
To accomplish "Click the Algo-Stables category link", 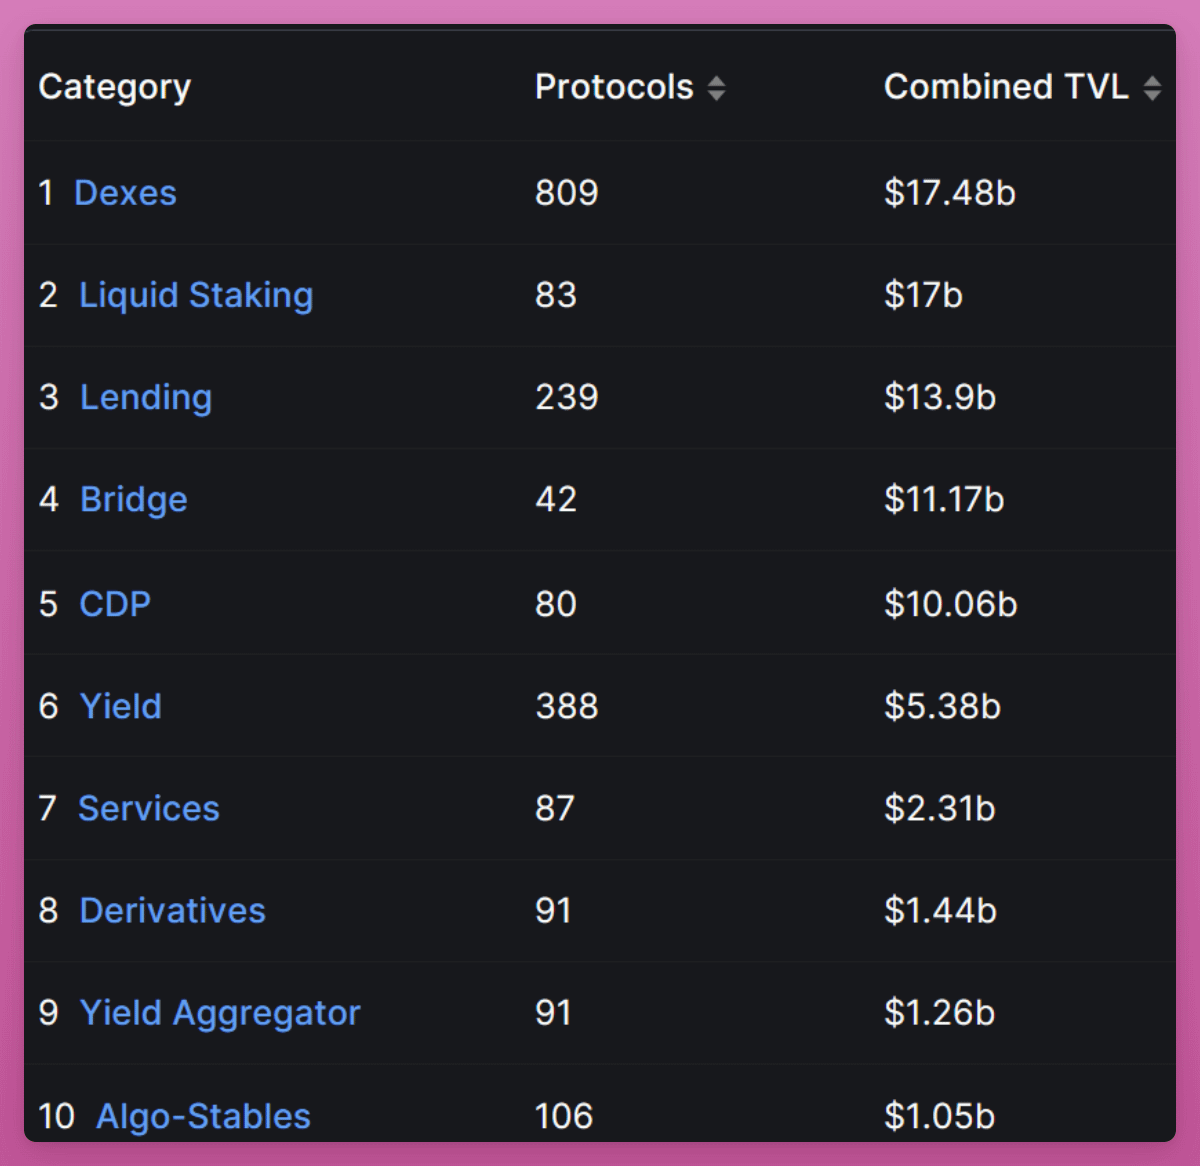I will pyautogui.click(x=203, y=1116).
